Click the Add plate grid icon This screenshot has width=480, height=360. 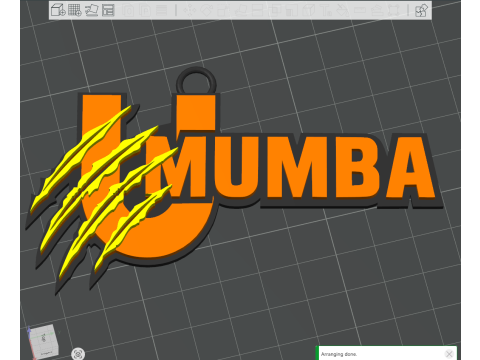[x=75, y=10]
